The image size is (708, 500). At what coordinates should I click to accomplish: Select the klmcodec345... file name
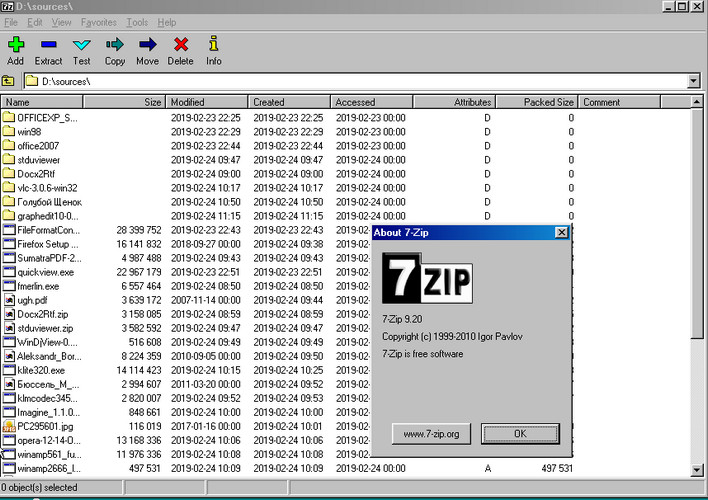(x=47, y=398)
